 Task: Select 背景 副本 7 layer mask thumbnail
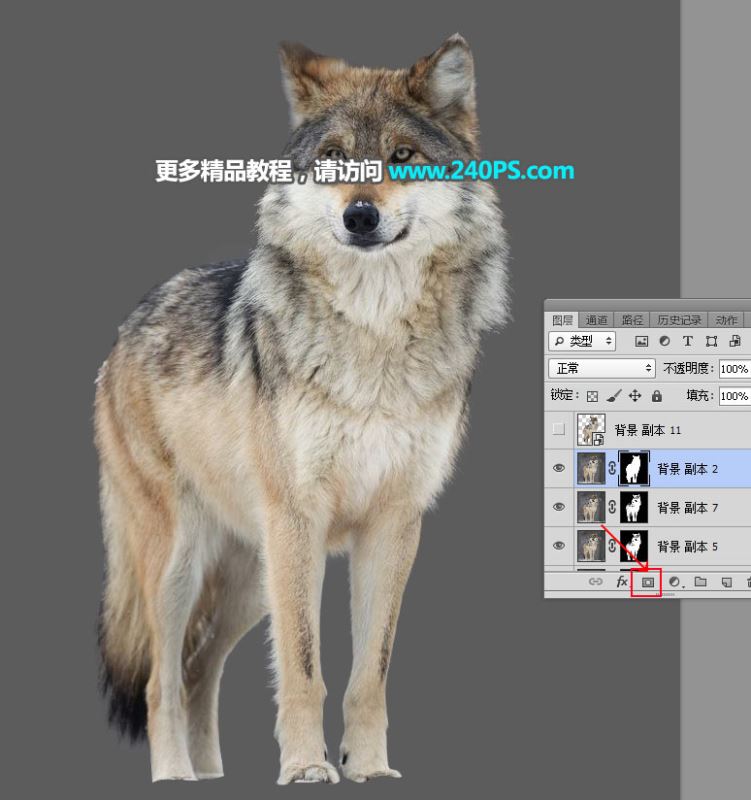pos(634,507)
